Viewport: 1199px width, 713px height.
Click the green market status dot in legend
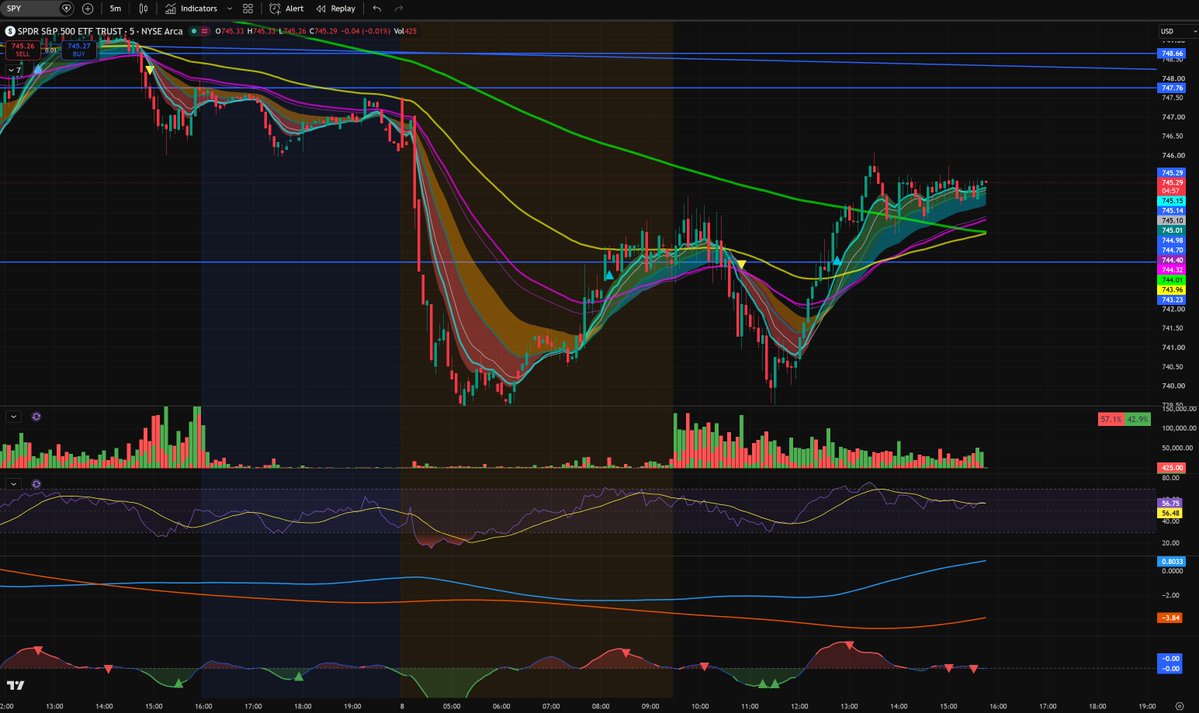(x=194, y=31)
